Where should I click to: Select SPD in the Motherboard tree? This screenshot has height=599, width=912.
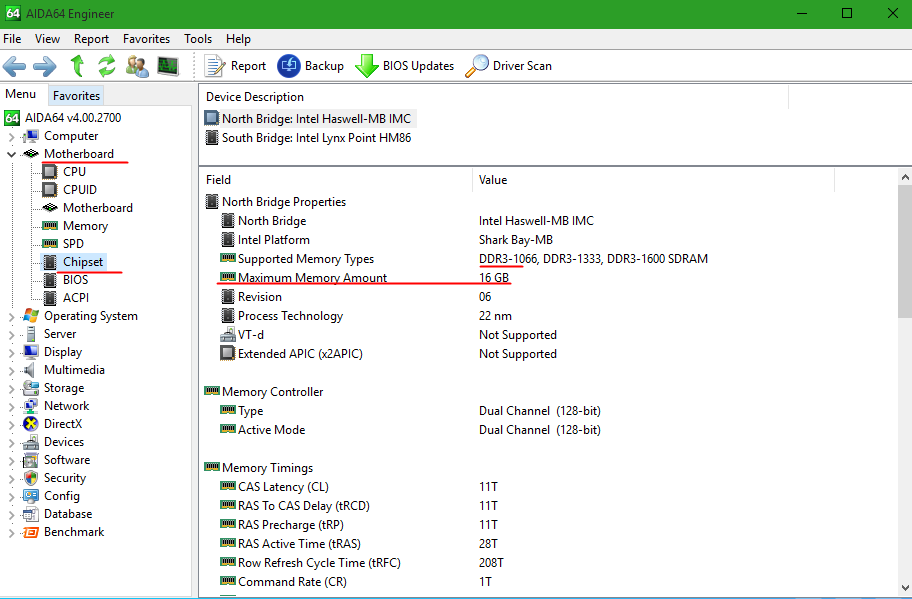tap(73, 244)
